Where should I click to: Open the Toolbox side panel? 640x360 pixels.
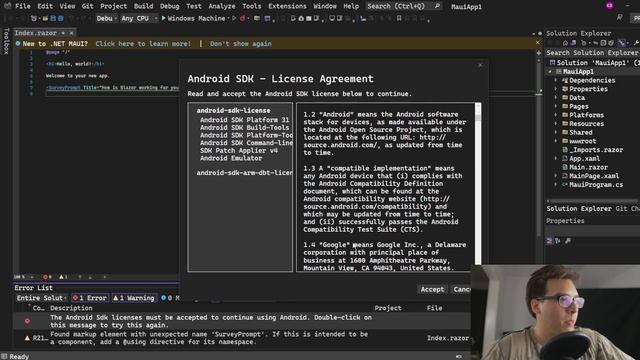tap(6, 41)
